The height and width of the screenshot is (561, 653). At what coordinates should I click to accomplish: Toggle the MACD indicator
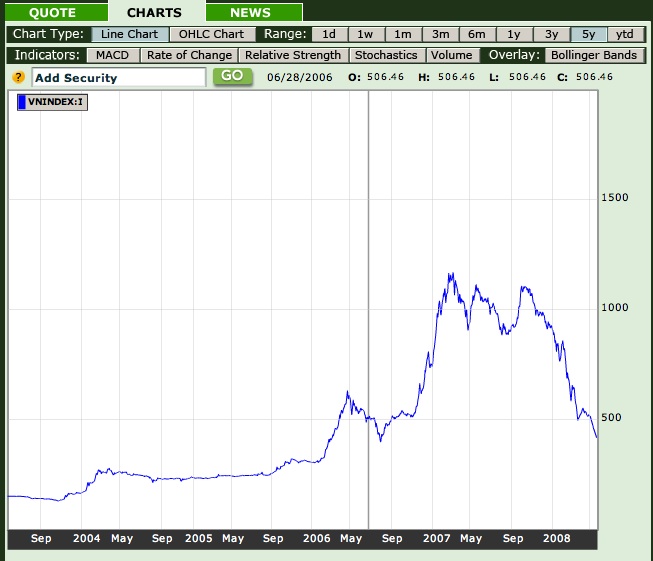pyautogui.click(x=112, y=55)
